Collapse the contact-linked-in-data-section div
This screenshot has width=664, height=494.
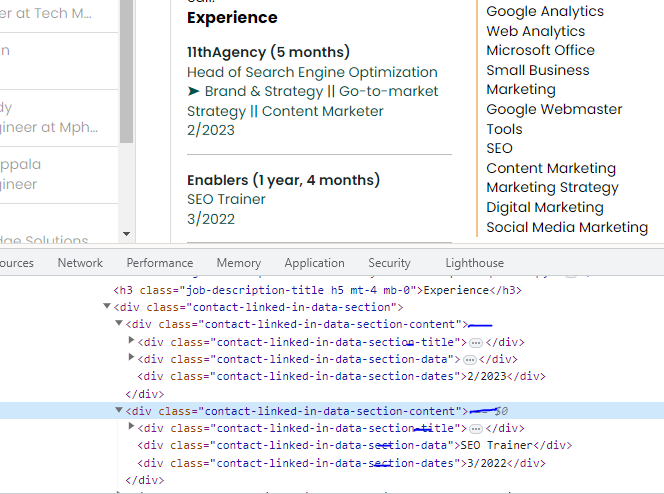point(108,307)
